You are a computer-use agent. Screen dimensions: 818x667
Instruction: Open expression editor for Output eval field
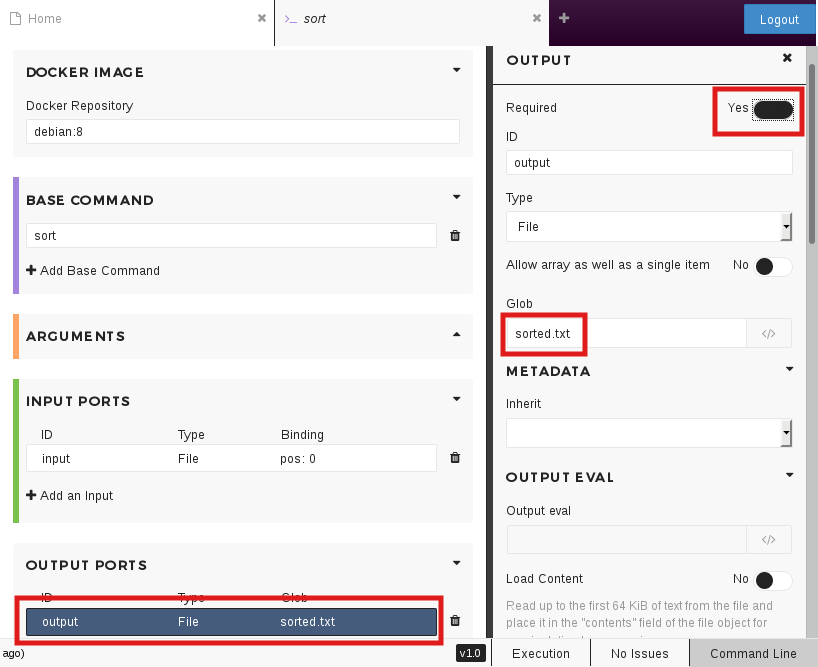click(768, 540)
